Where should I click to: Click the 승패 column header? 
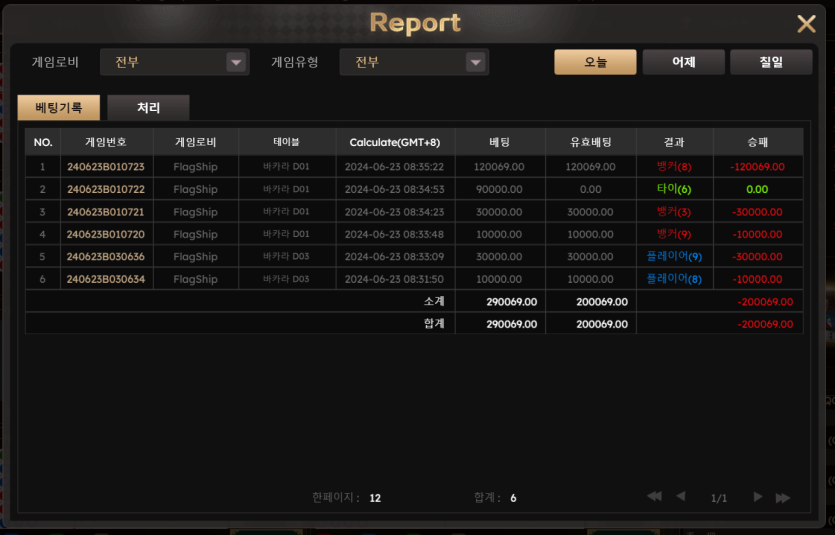click(758, 142)
